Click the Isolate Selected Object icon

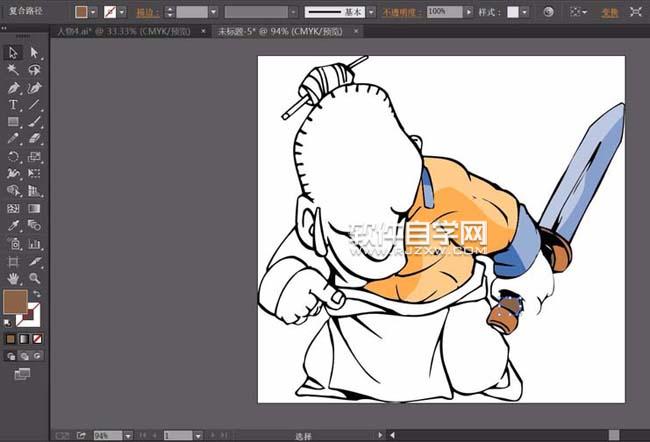click(x=635, y=12)
